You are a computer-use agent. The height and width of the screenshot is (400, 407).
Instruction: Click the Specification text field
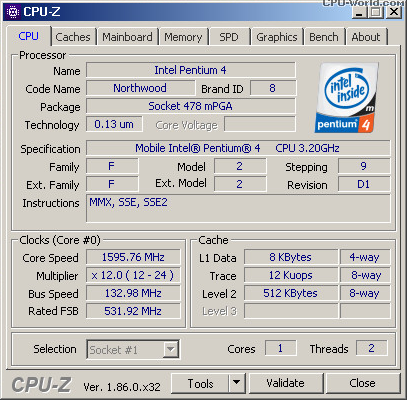[x=238, y=148]
